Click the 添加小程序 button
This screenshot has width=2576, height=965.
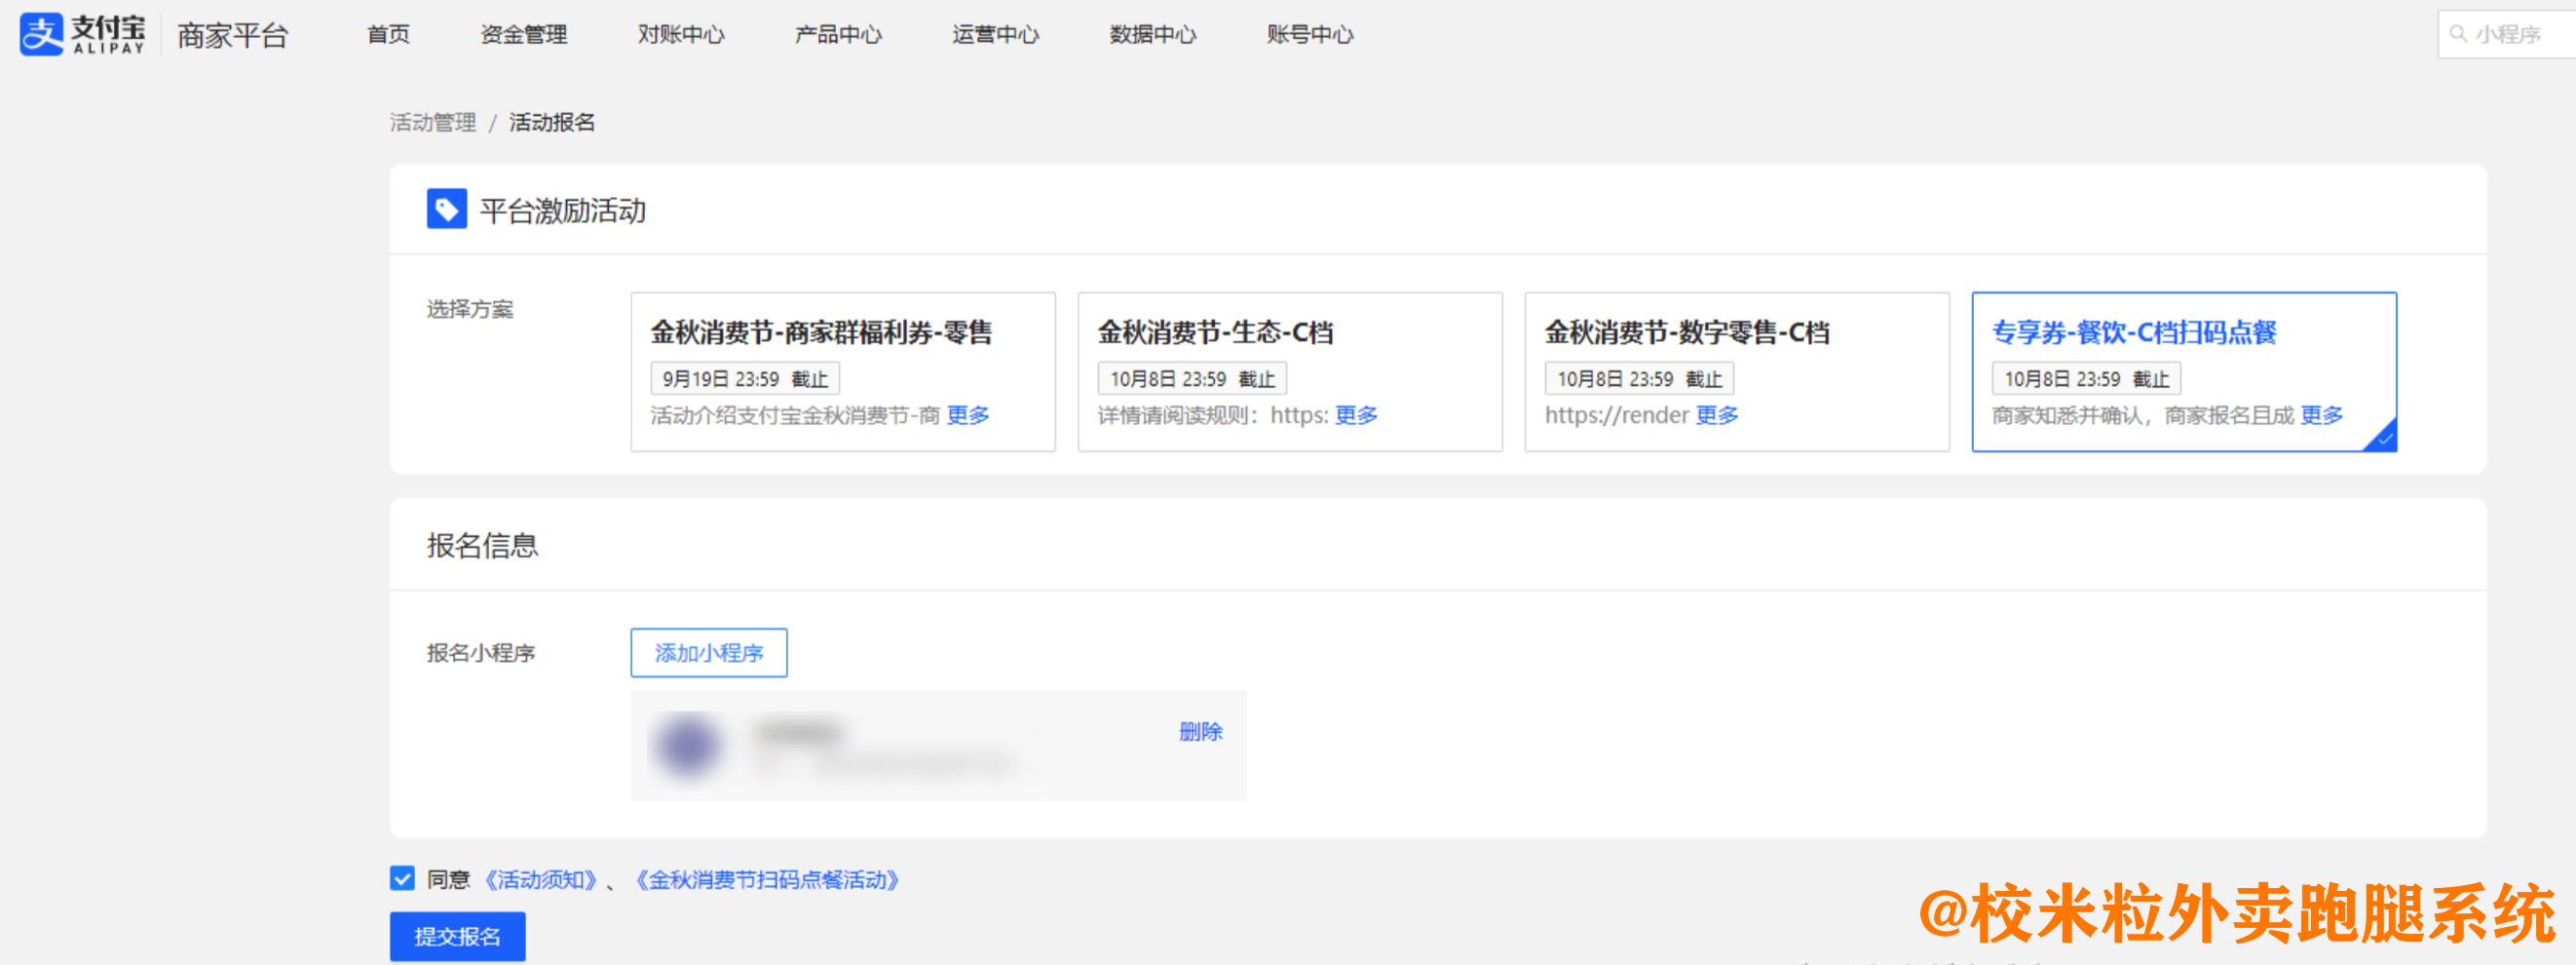708,652
